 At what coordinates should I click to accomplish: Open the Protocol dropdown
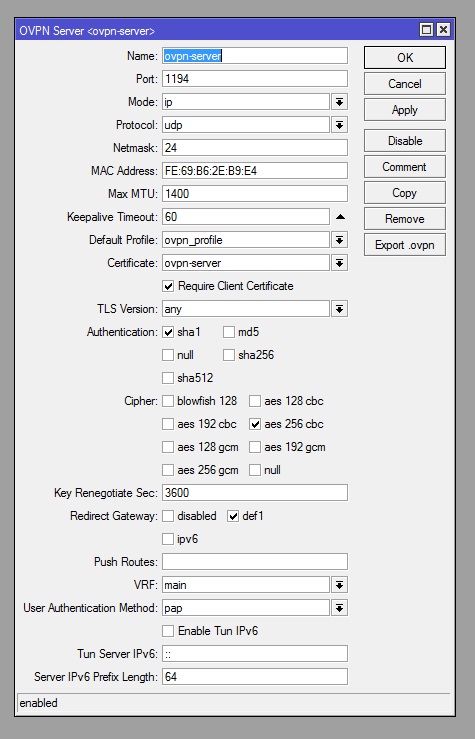tap(339, 125)
